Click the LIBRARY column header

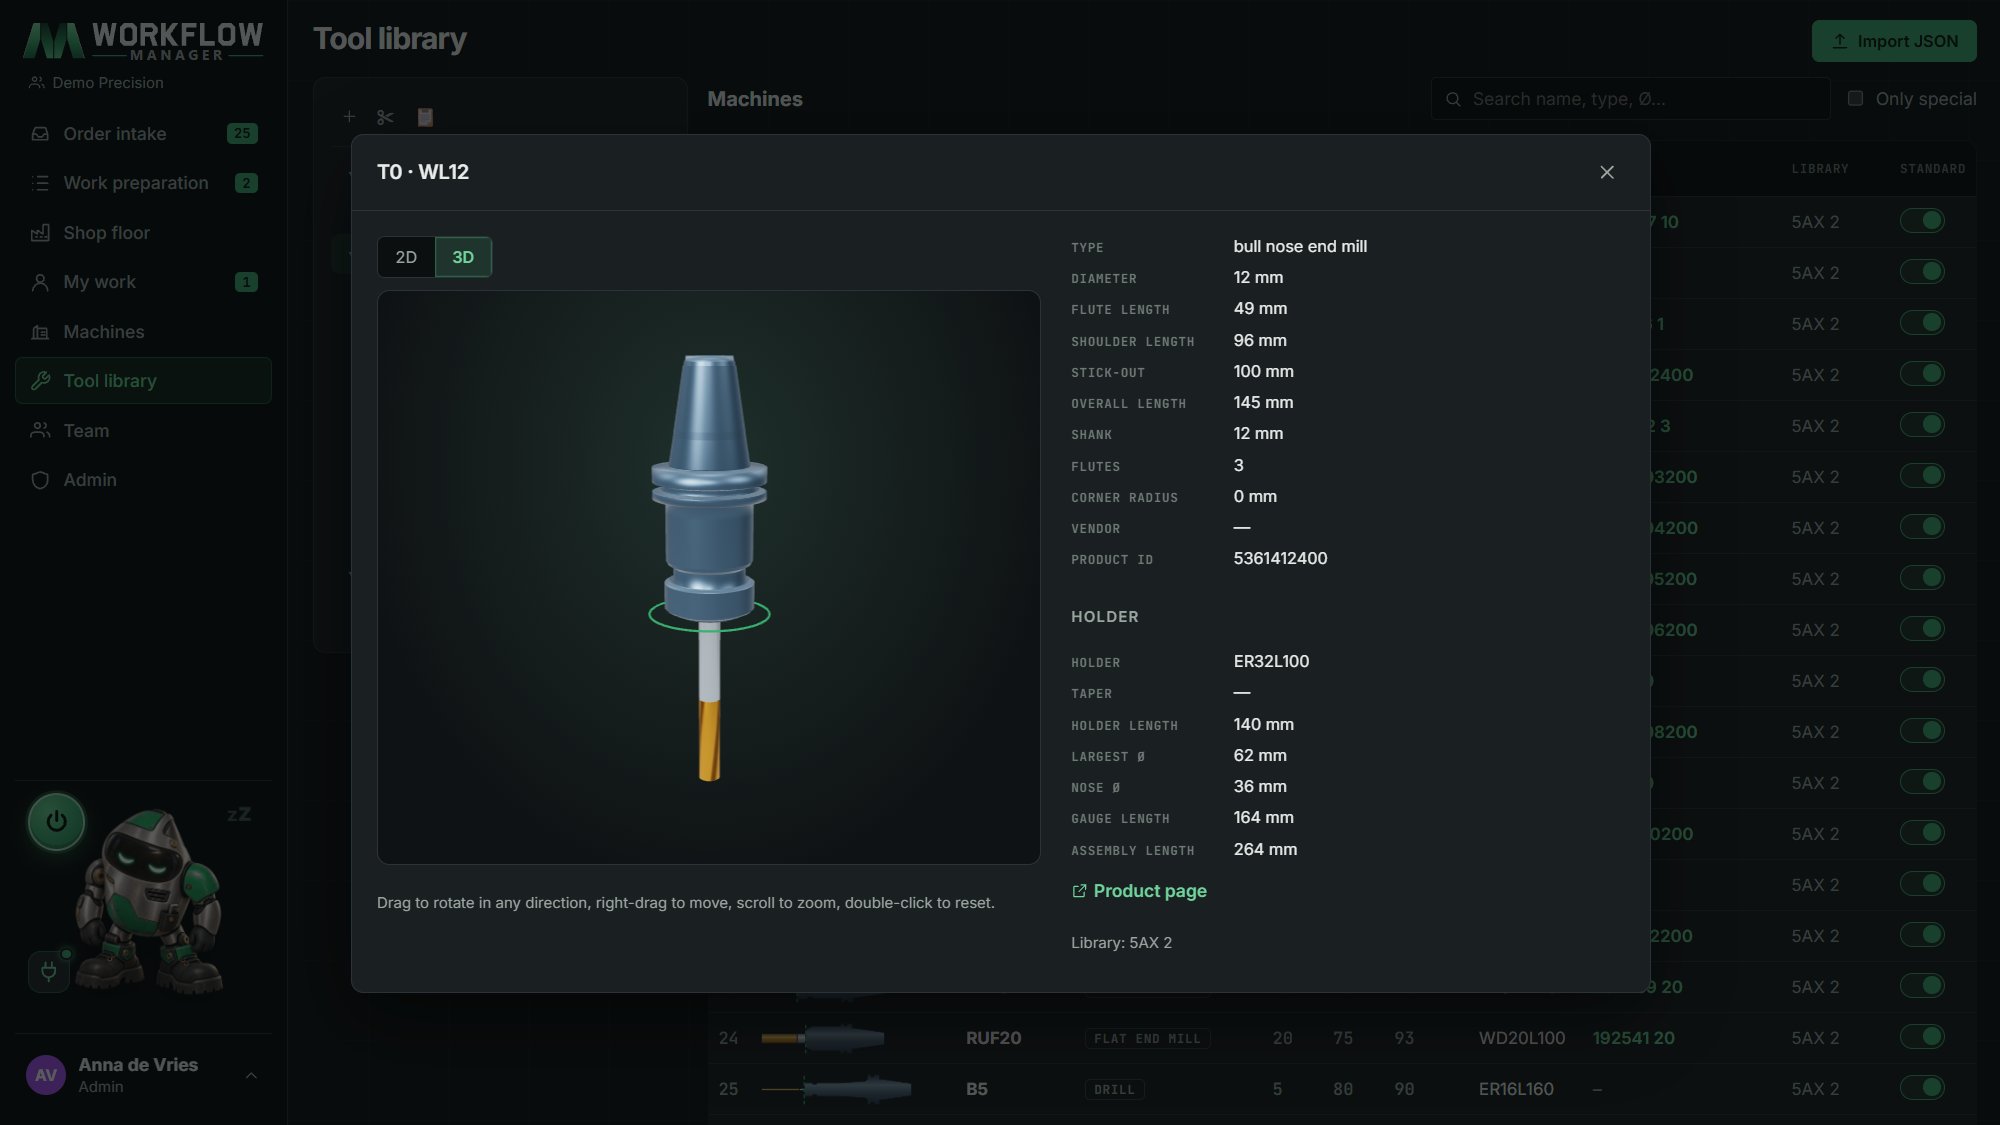tap(1819, 169)
